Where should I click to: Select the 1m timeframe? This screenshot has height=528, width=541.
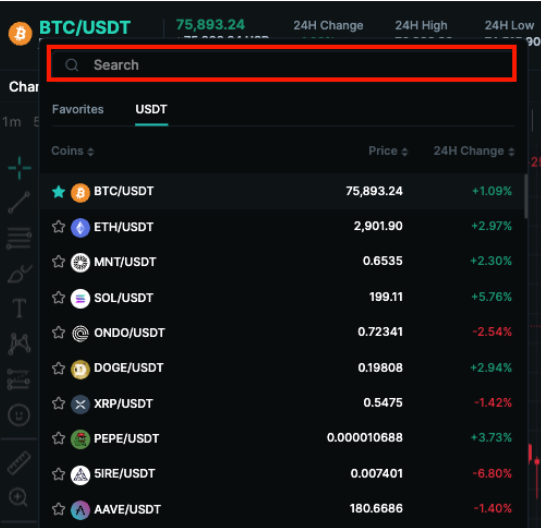coord(12,122)
